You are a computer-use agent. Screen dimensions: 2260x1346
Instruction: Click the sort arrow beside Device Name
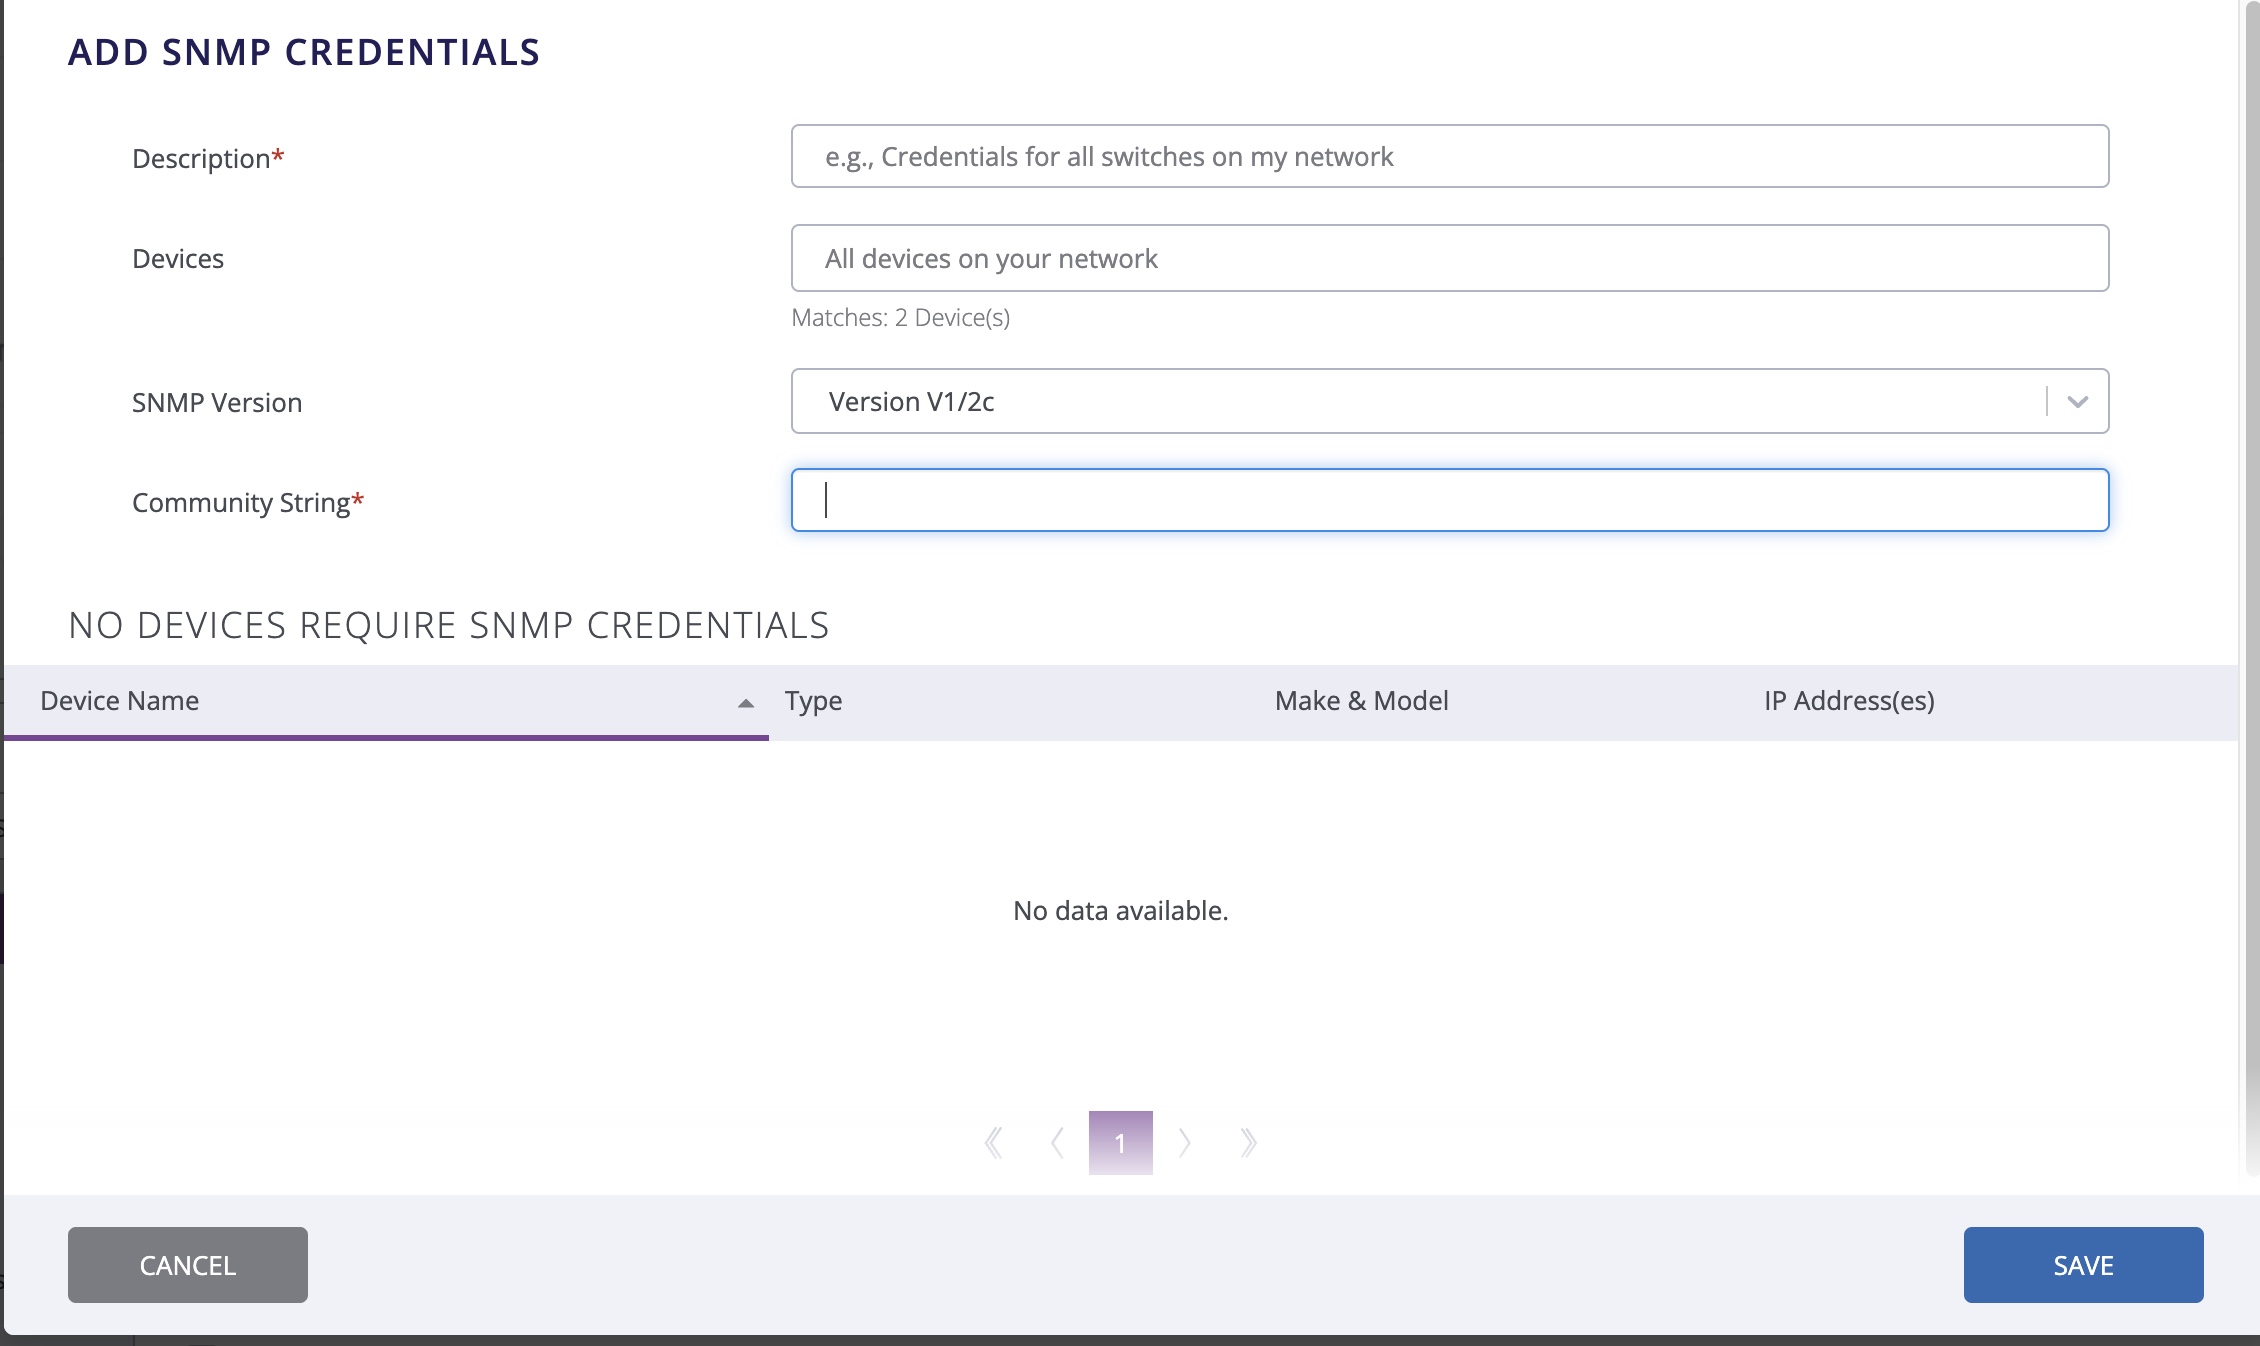[745, 703]
